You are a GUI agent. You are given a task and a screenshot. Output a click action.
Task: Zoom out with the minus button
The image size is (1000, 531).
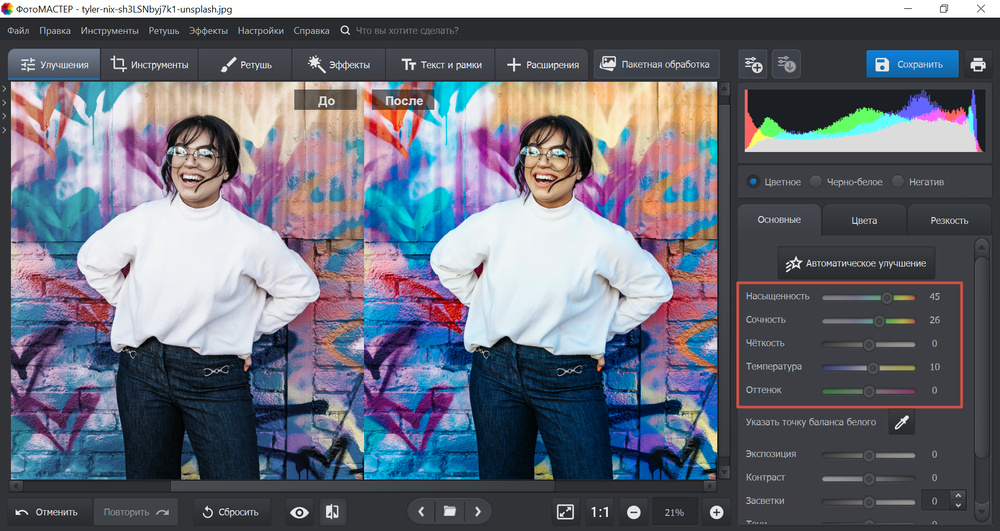[633, 512]
